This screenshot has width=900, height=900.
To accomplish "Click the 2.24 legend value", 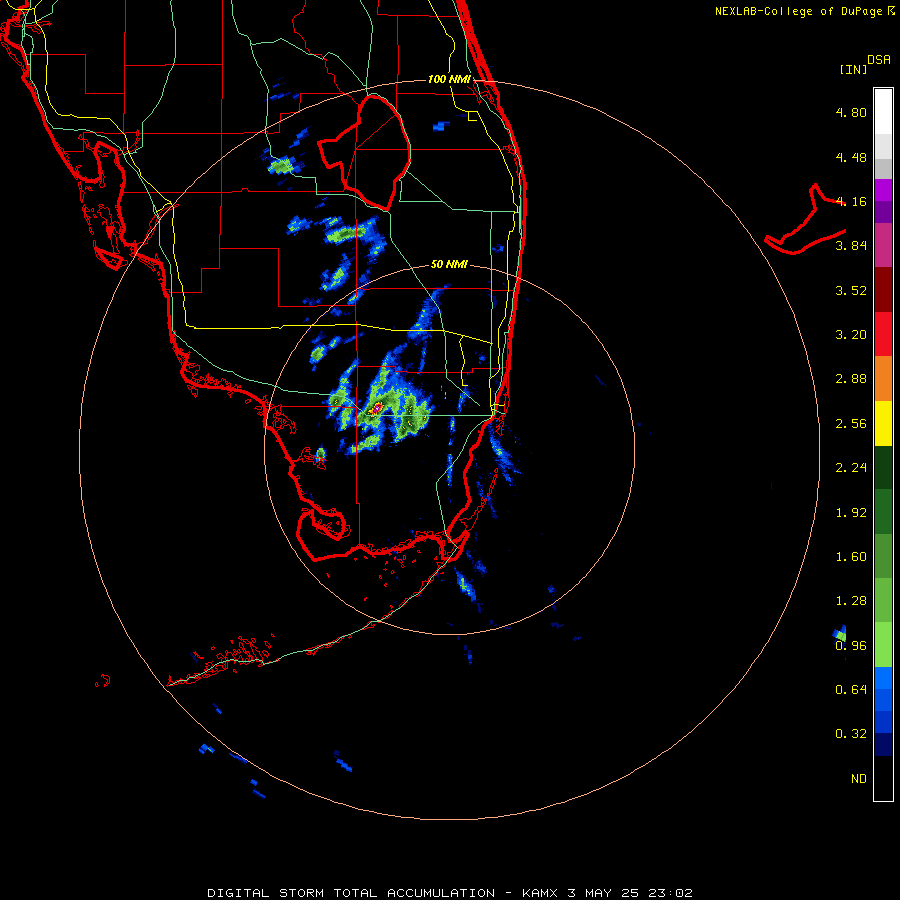I will [851, 468].
